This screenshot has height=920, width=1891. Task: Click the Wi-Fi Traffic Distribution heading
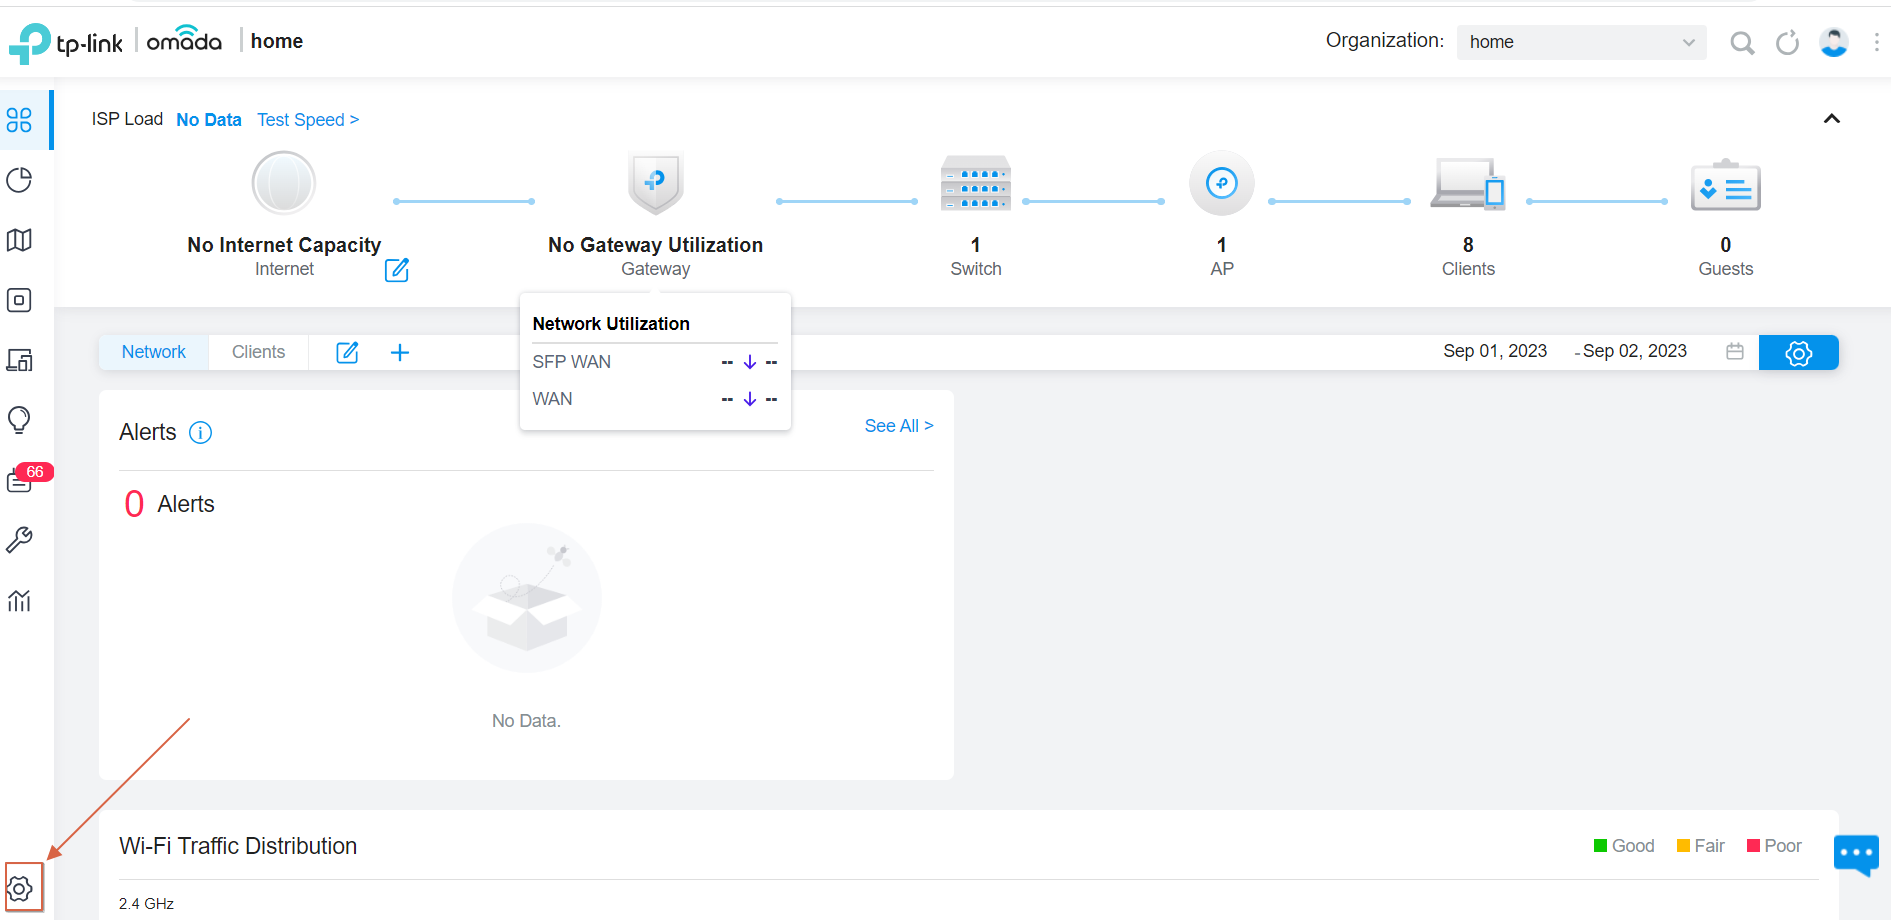[238, 846]
